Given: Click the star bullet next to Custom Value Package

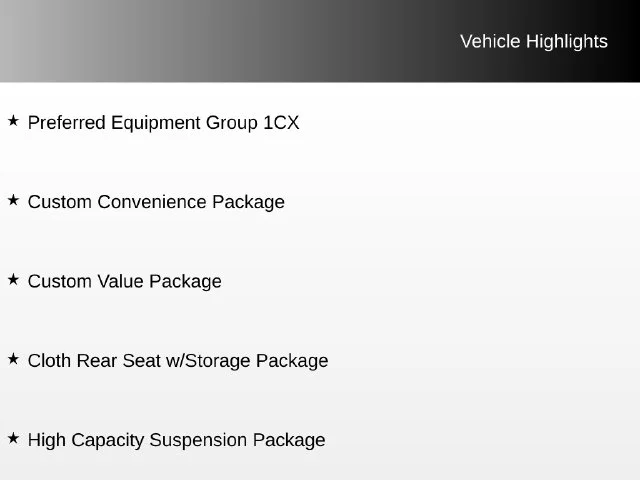Looking at the screenshot, I should tap(13, 280).
